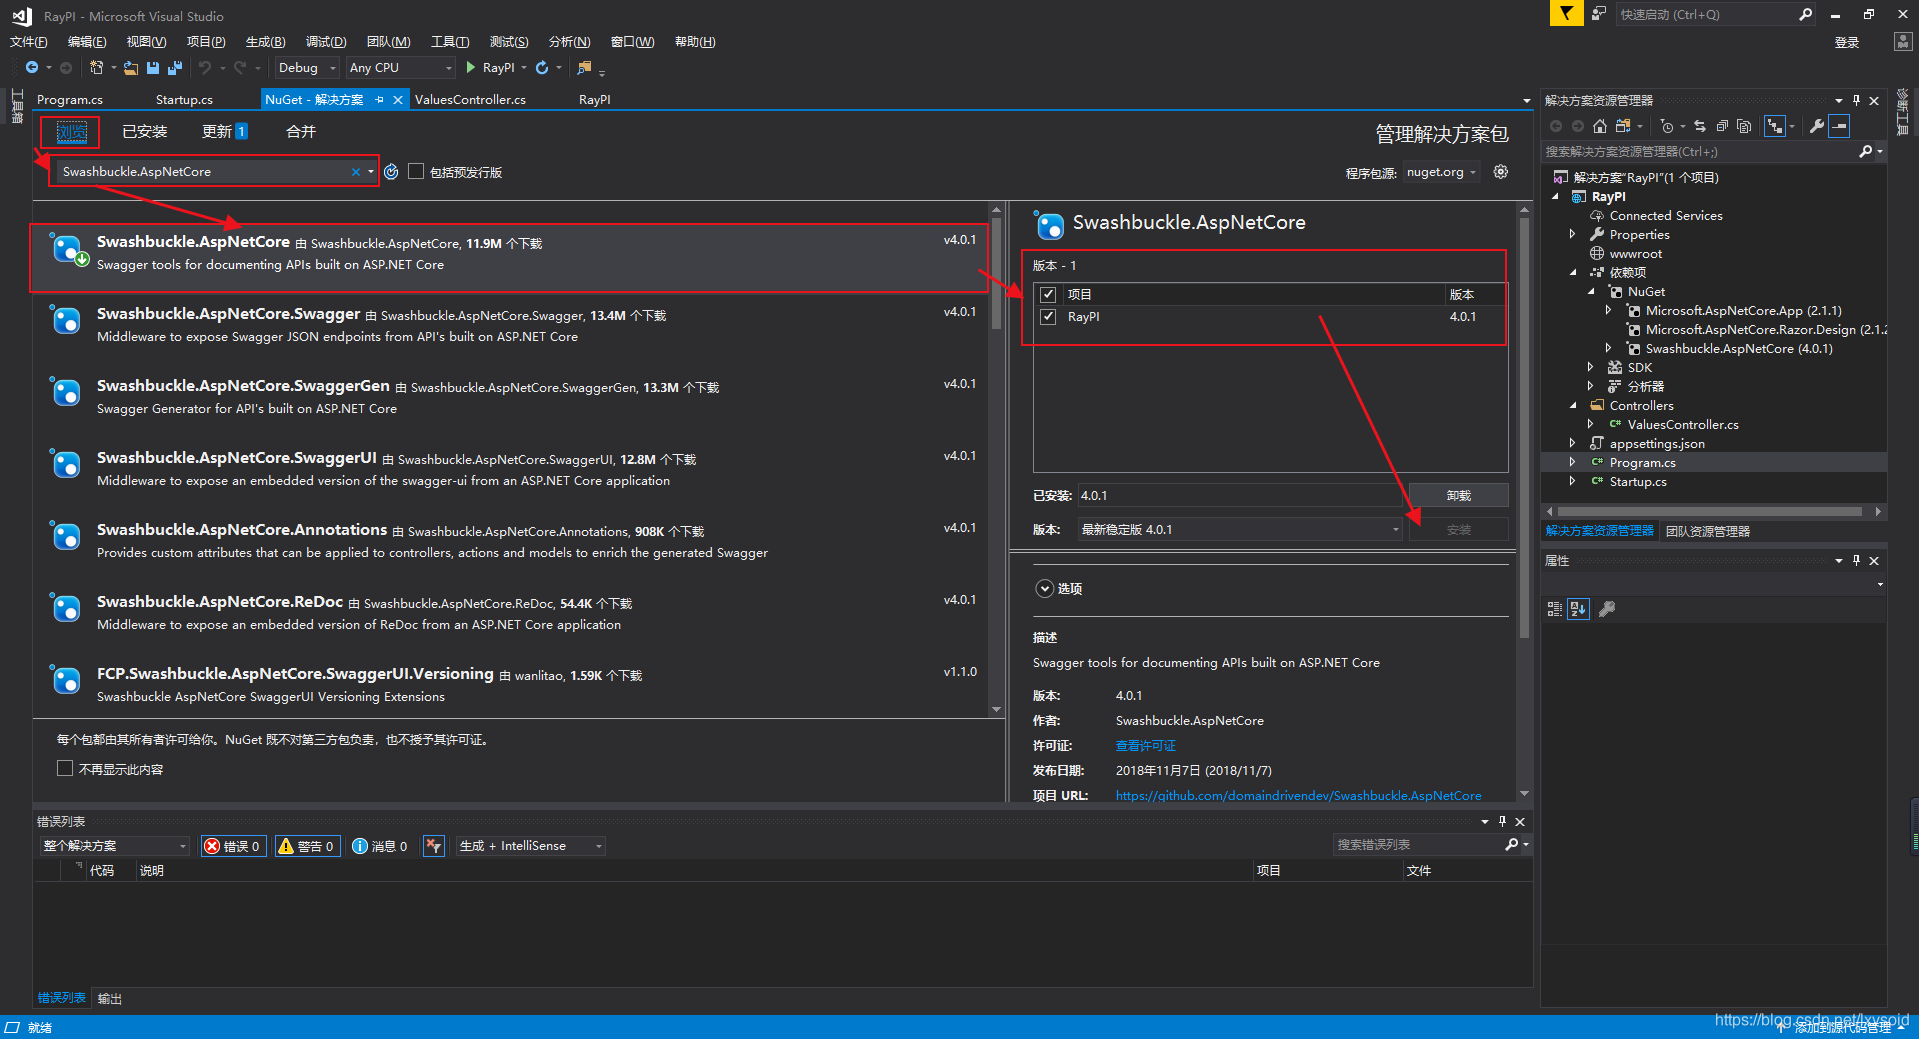
Task: Expand the Properties node in Solution Explorer
Action: pos(1573,234)
